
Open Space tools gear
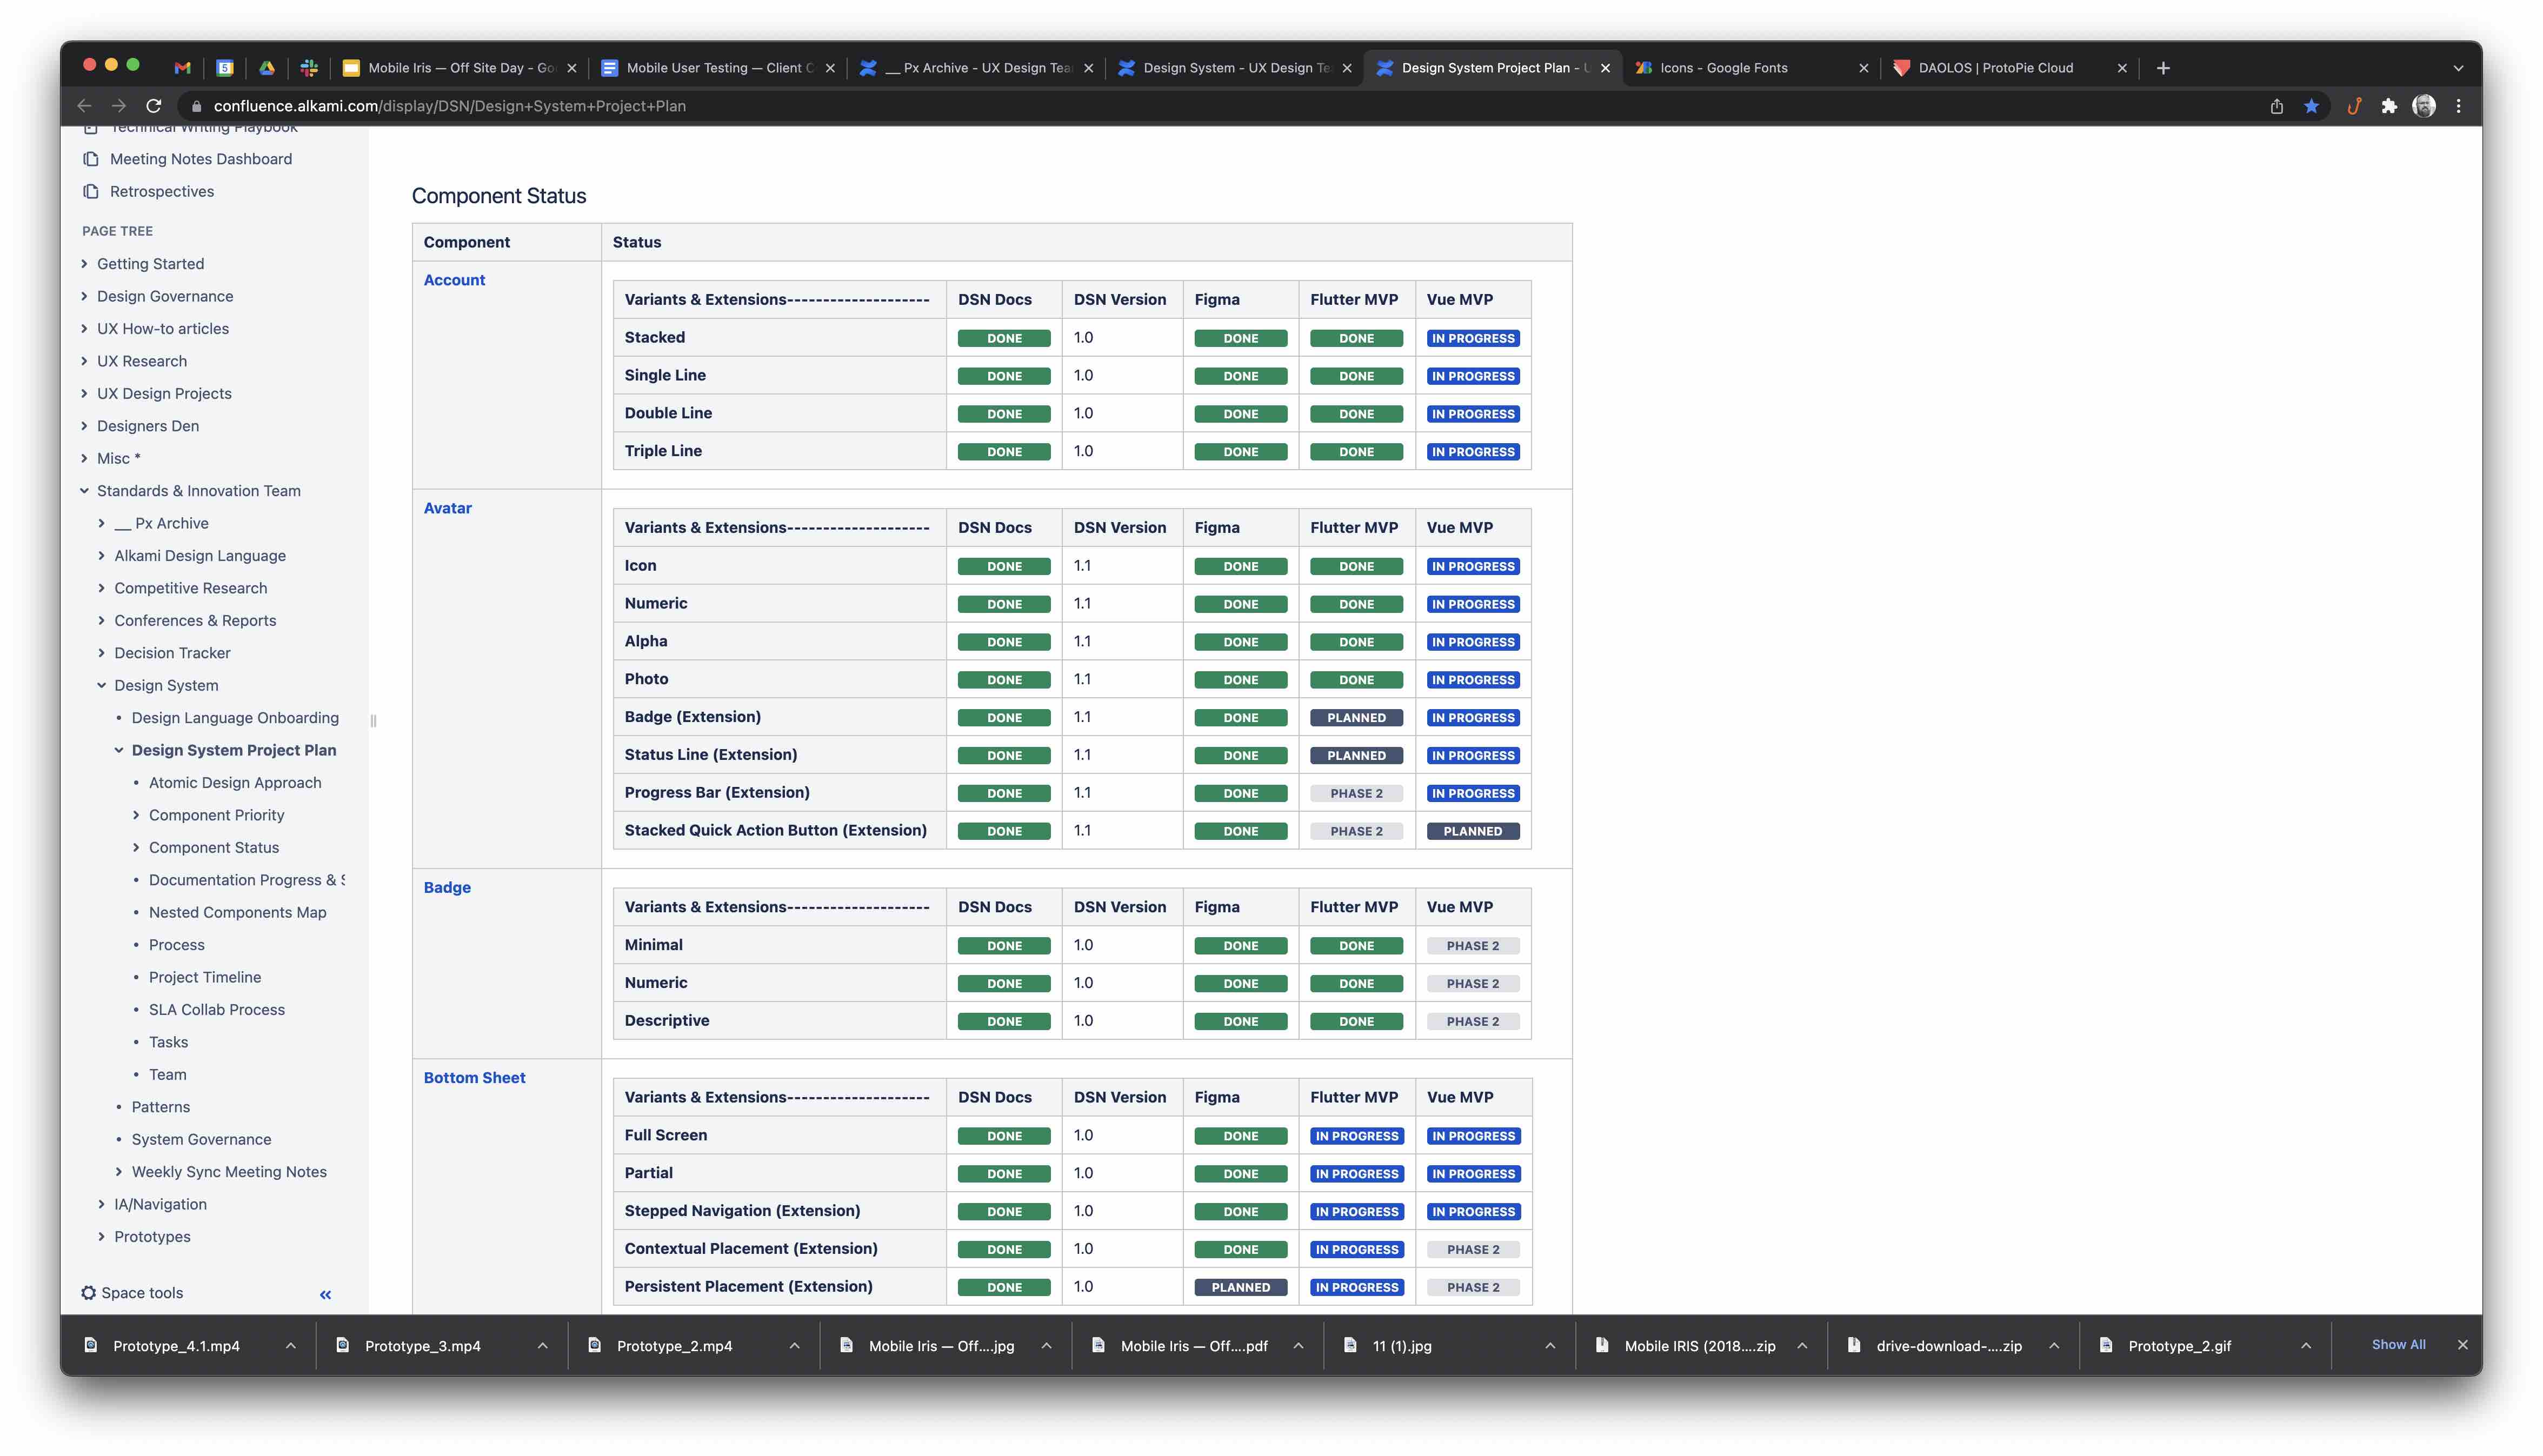click(89, 1293)
